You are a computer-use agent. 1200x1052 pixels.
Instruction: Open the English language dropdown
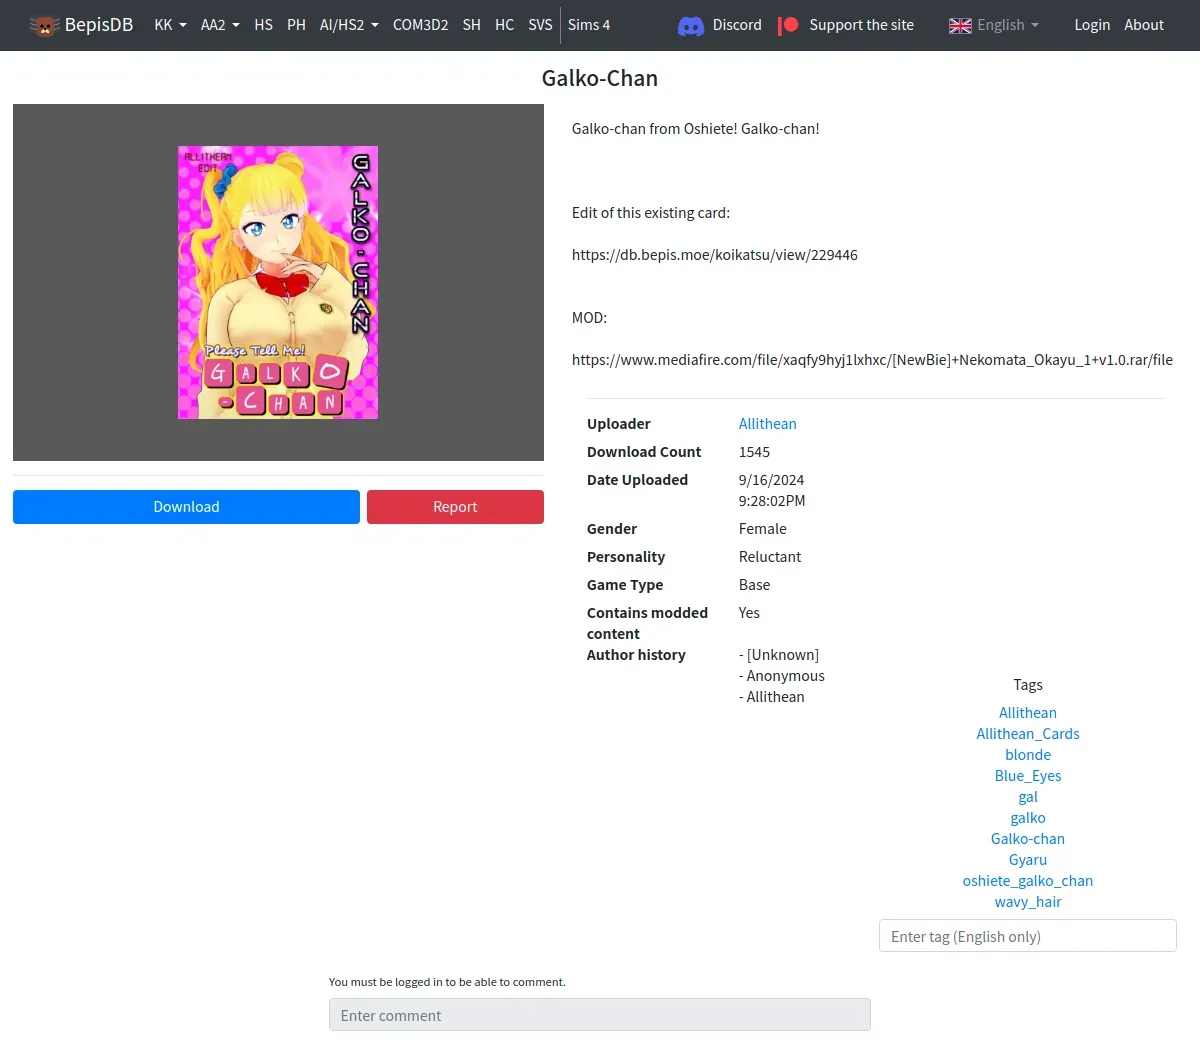coord(1008,25)
